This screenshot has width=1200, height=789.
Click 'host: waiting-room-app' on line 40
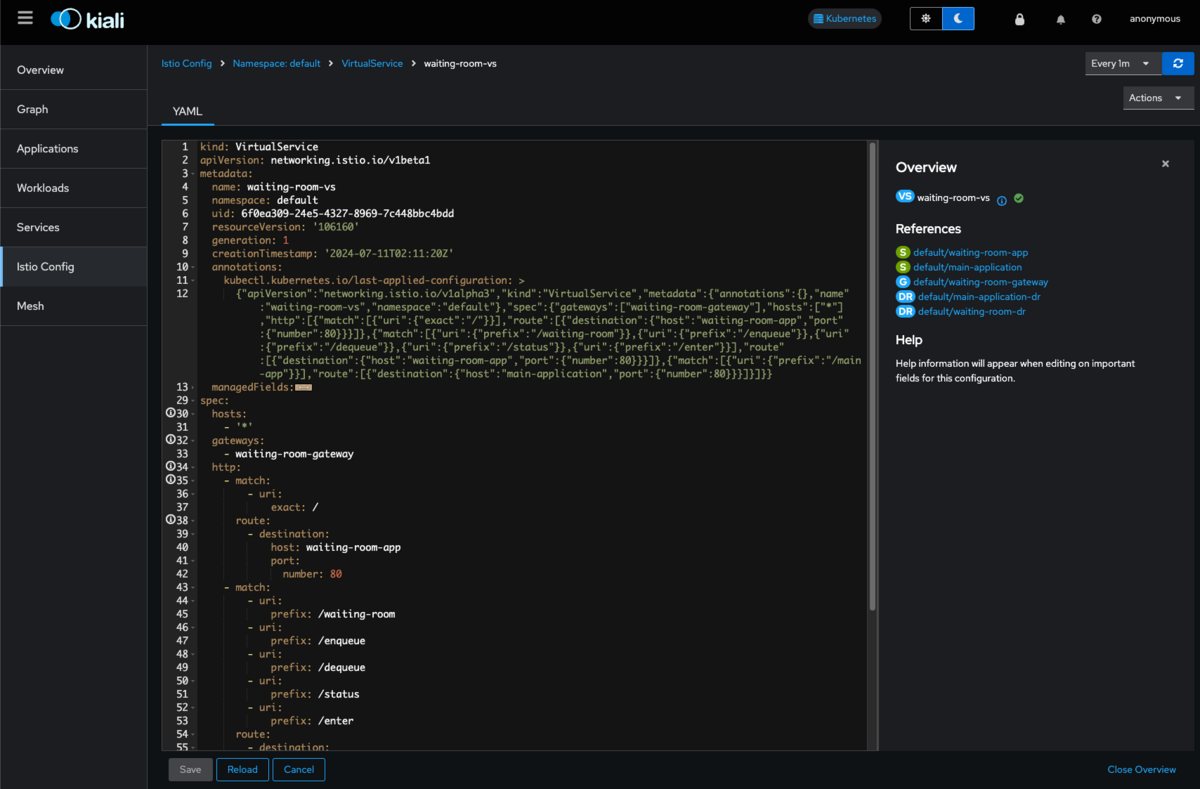click(x=336, y=547)
